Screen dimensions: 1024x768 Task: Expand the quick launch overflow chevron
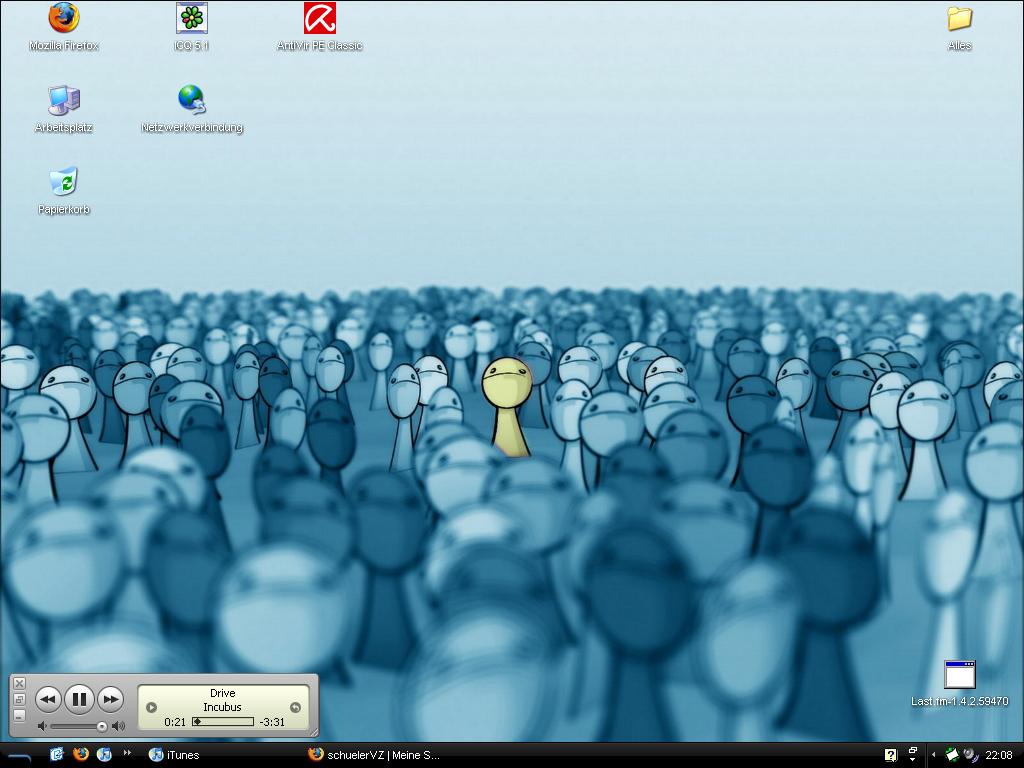[x=127, y=752]
